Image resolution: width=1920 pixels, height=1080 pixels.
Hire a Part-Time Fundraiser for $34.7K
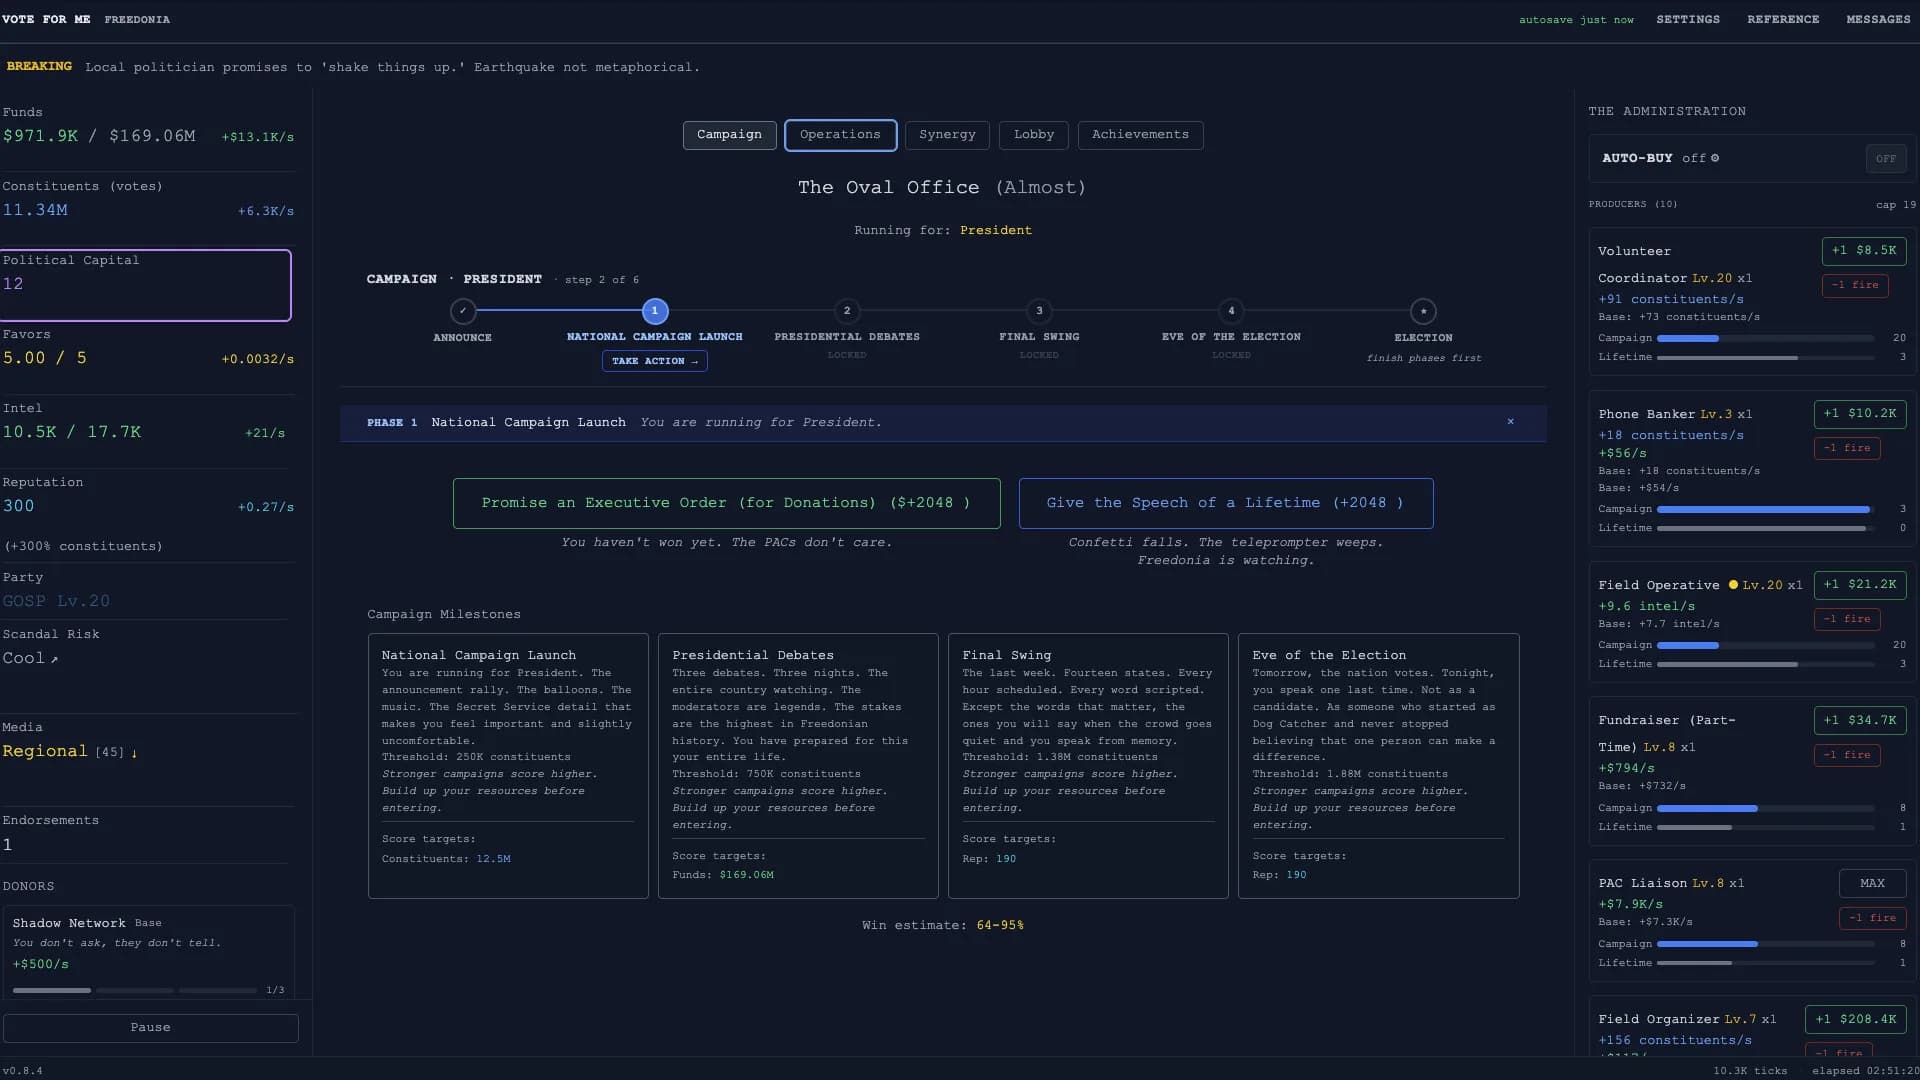1859,721
